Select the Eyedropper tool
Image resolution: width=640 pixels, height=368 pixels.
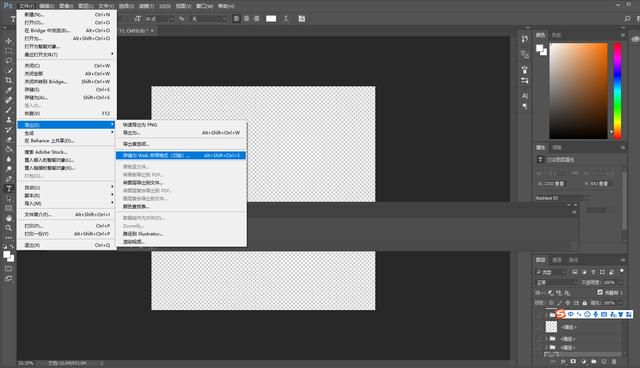pos(9,90)
